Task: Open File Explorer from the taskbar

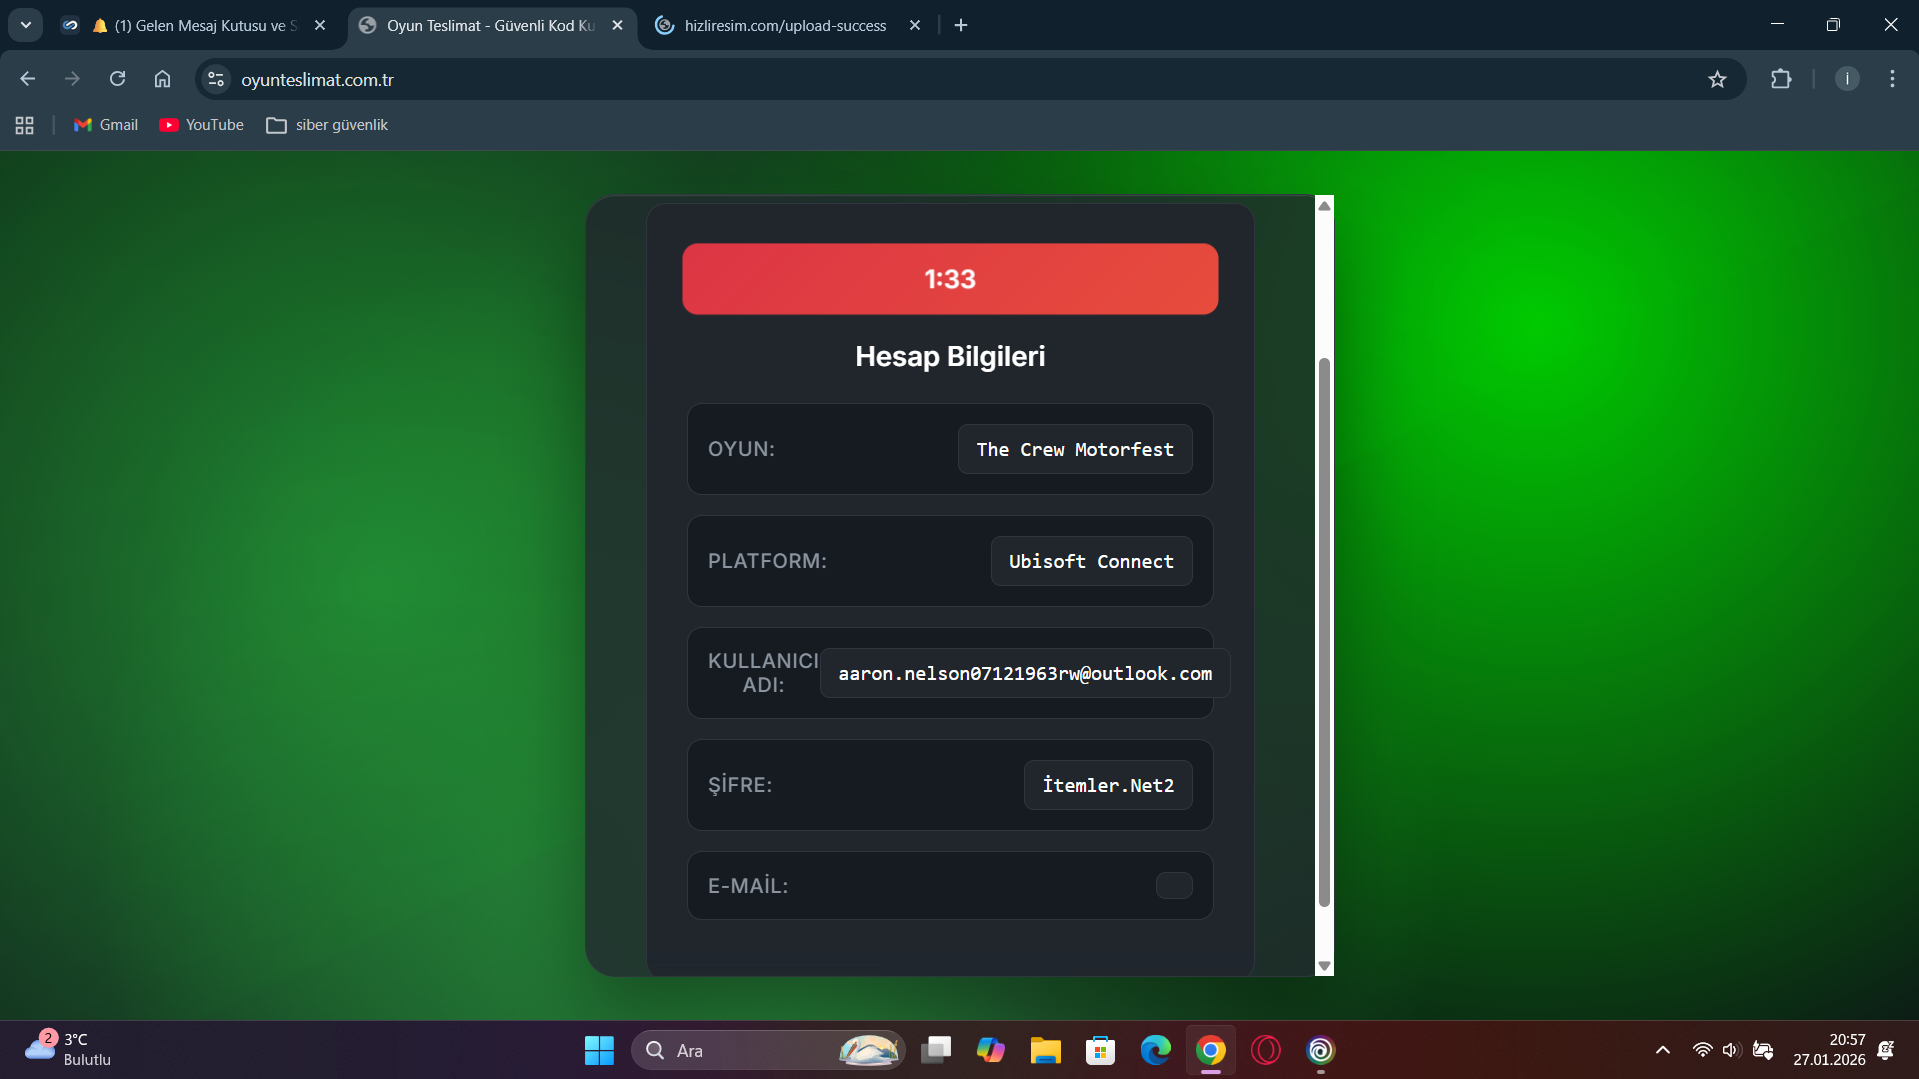Action: (1046, 1050)
